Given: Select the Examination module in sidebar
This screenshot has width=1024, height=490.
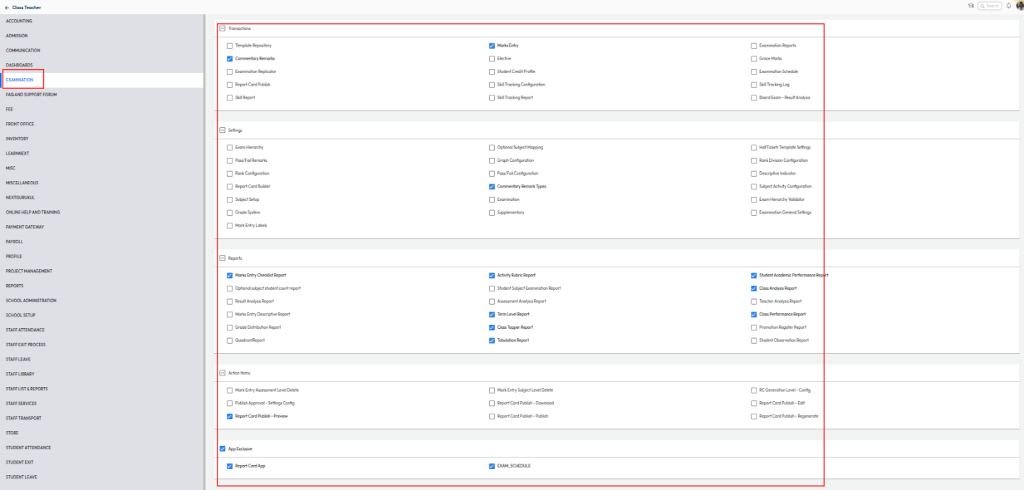Looking at the screenshot, I should pos(20,79).
